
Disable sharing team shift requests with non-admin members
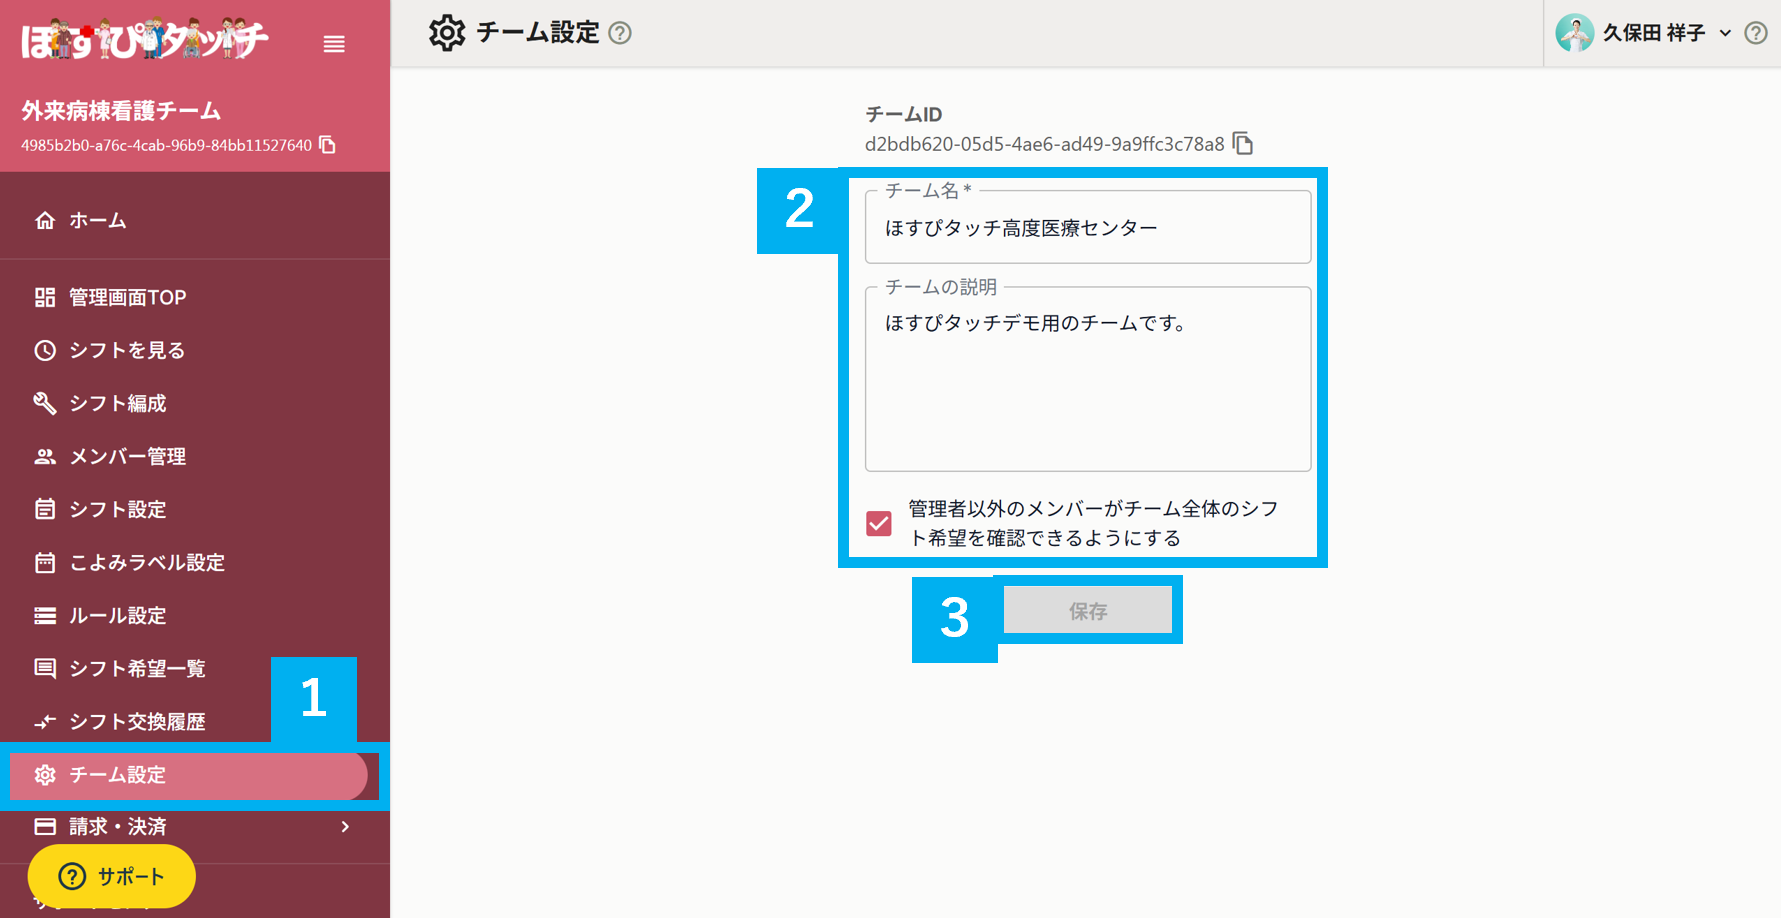pos(879,523)
